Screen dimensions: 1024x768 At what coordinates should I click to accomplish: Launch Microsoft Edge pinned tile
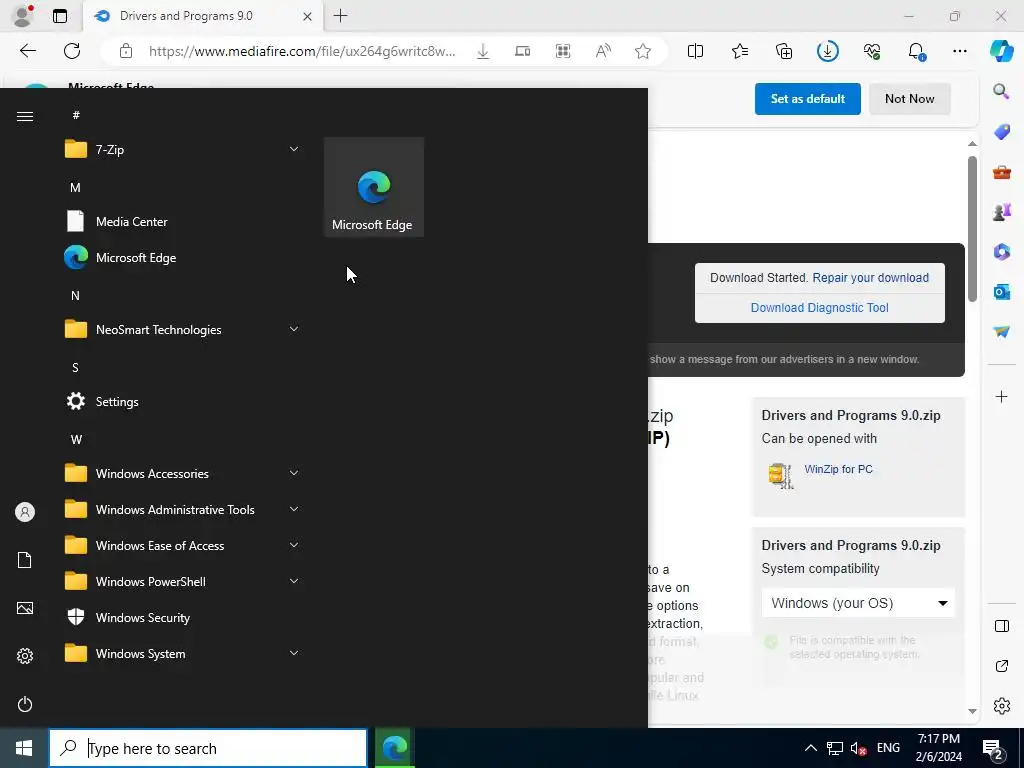[x=374, y=187]
